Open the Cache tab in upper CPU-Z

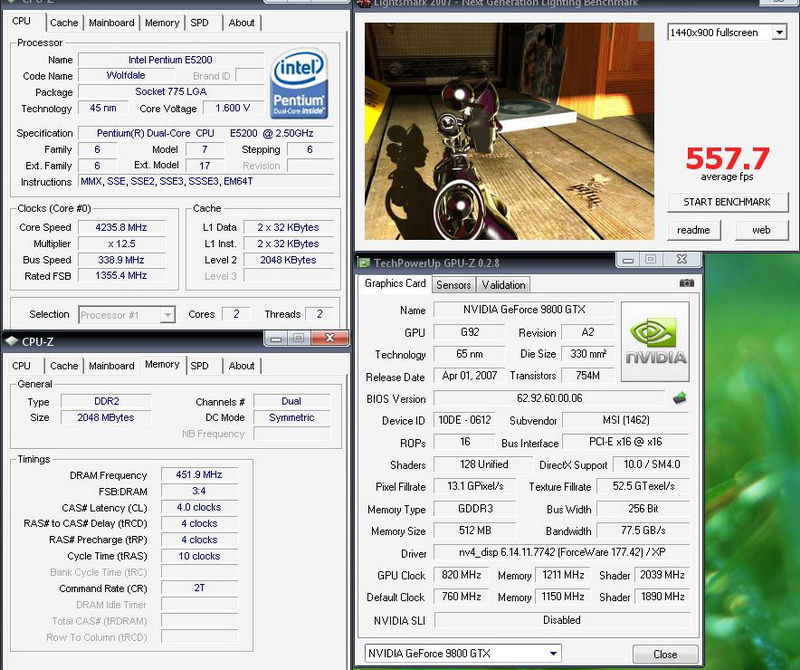pos(64,23)
